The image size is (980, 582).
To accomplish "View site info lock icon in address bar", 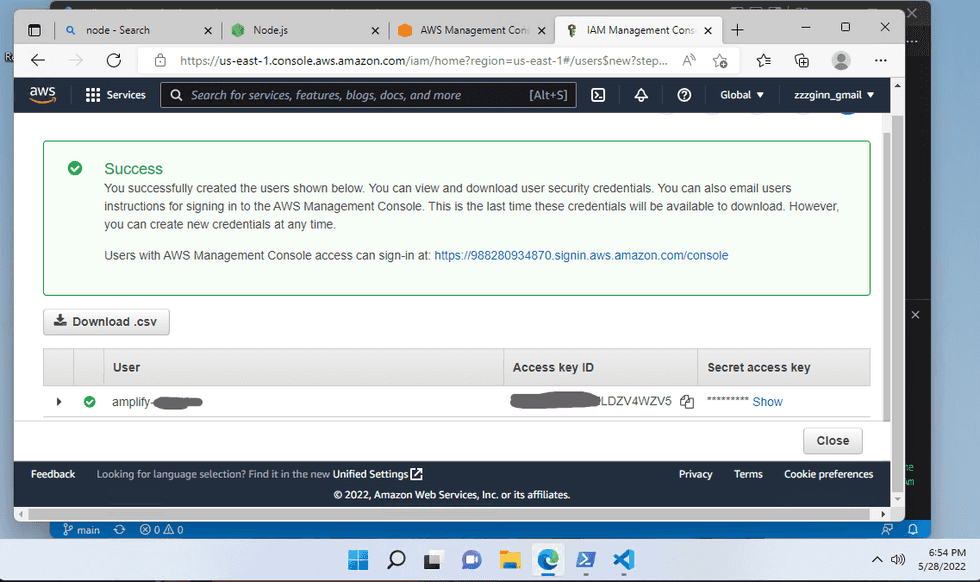I will (x=161, y=61).
